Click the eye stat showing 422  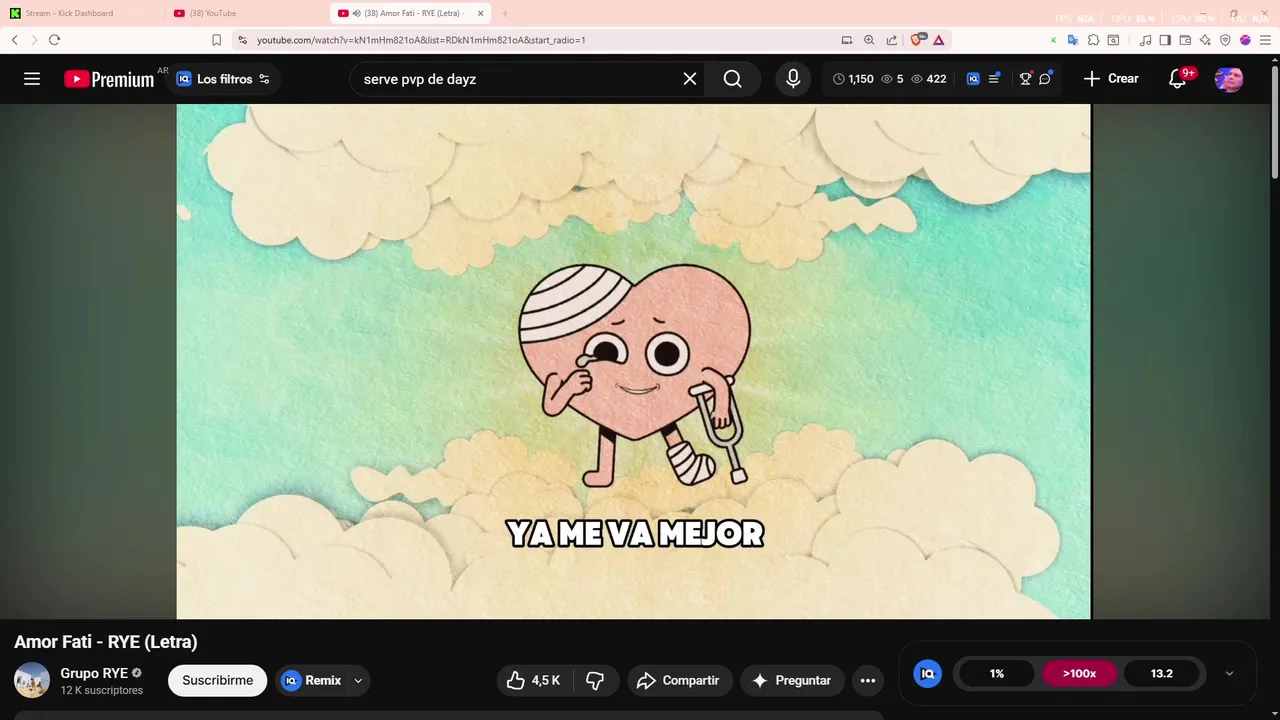(928, 79)
